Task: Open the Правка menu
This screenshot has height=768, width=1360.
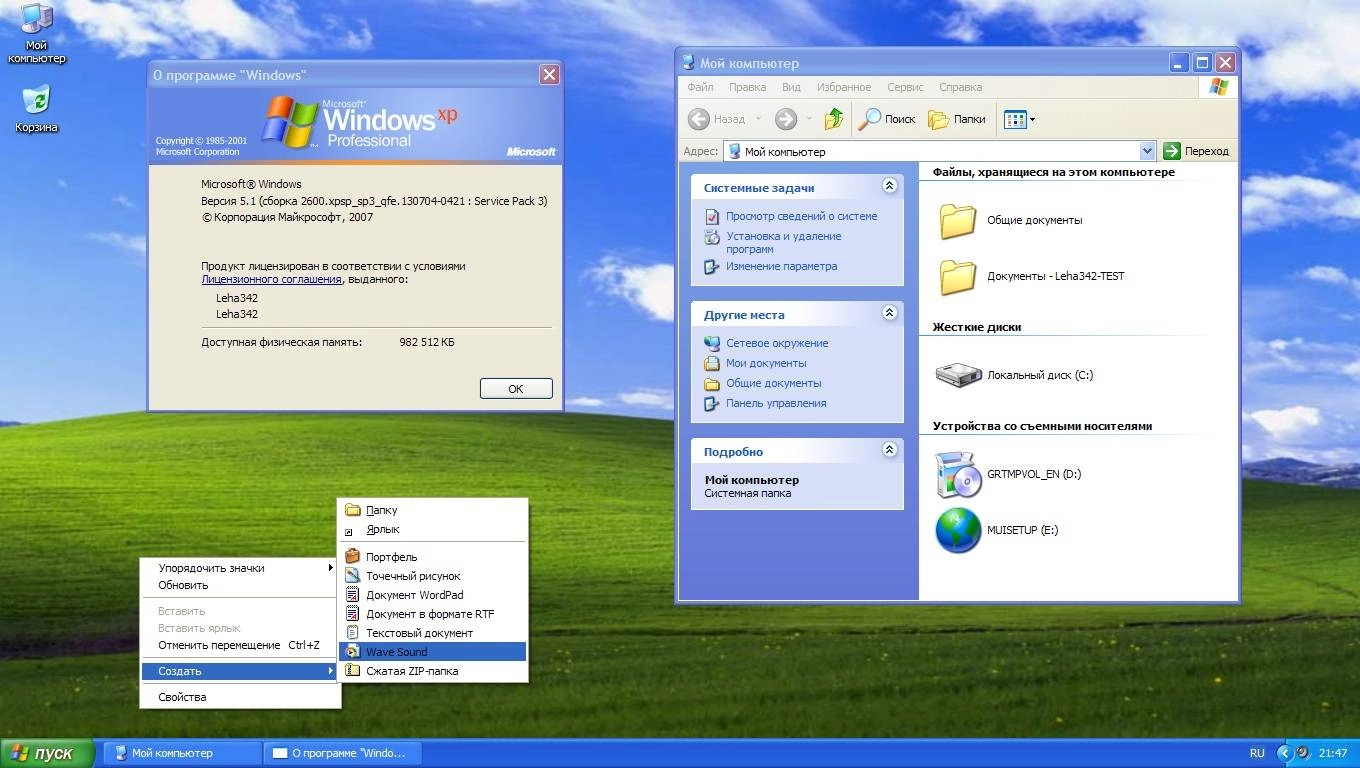Action: (x=747, y=87)
